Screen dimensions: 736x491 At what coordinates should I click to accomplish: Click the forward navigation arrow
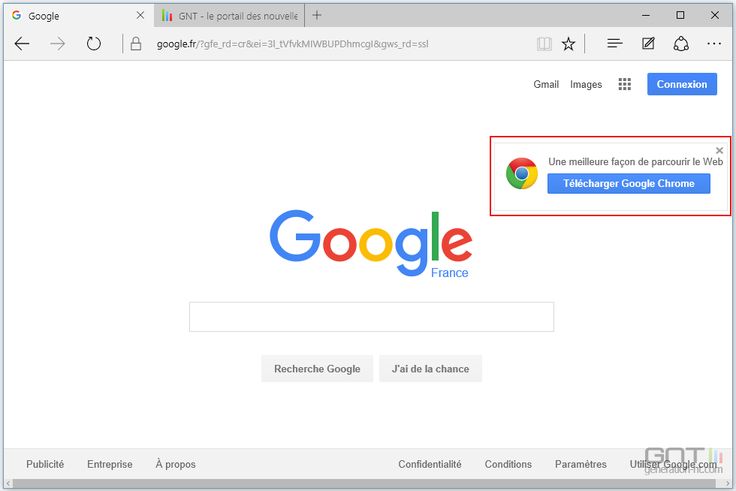57,44
